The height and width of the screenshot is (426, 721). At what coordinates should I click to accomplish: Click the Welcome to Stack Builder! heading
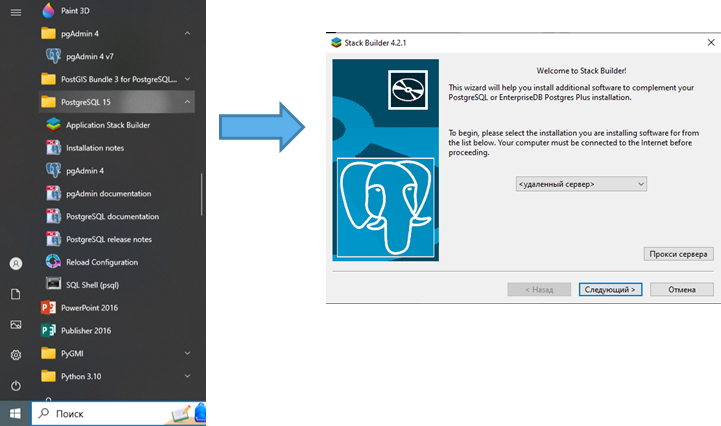pos(581,71)
